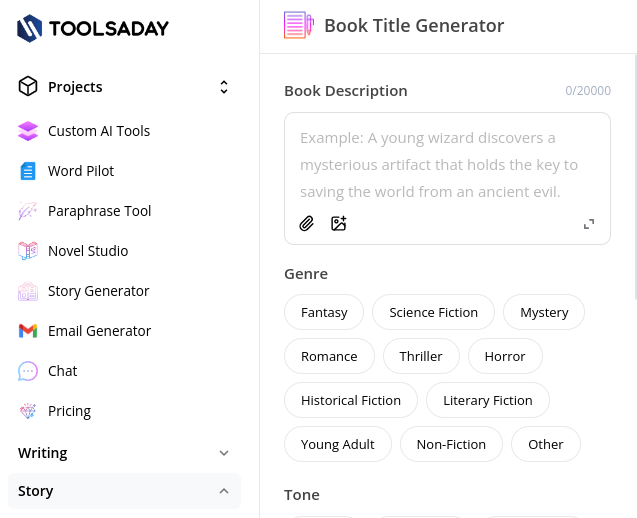Select the Thriller genre chip

(421, 356)
